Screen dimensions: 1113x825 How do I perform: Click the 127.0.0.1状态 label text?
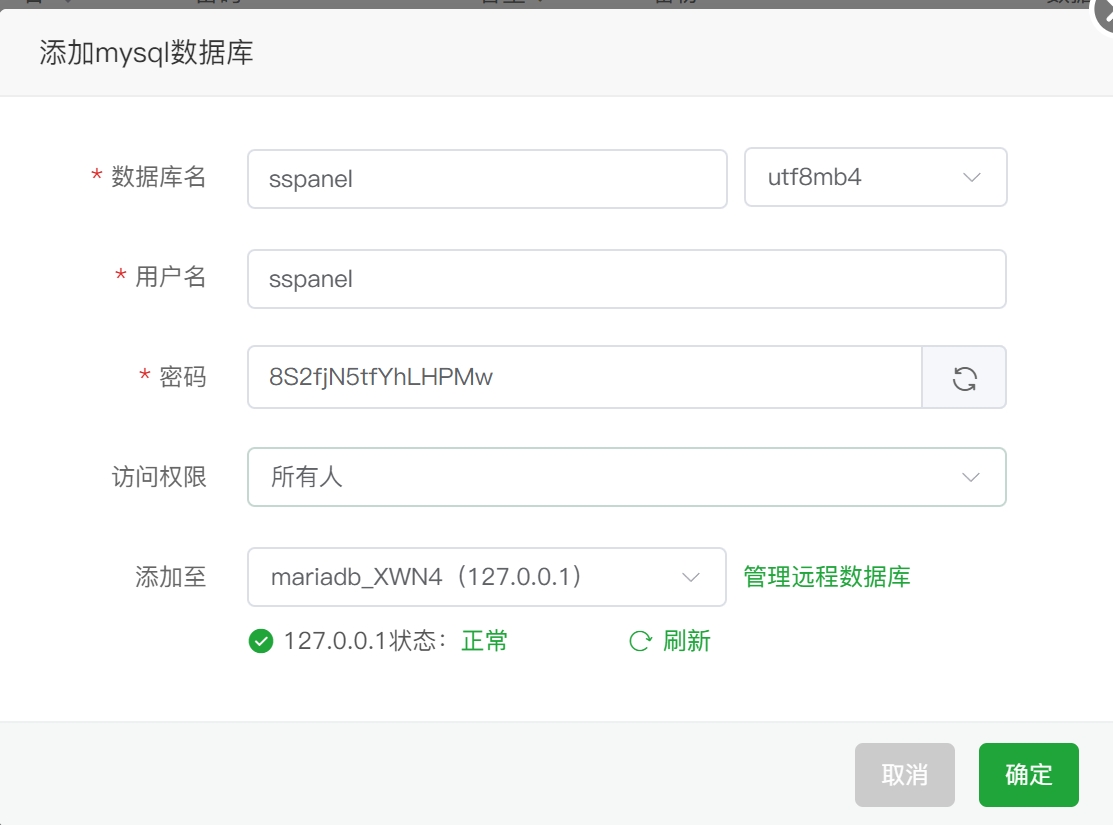pyautogui.click(x=365, y=641)
